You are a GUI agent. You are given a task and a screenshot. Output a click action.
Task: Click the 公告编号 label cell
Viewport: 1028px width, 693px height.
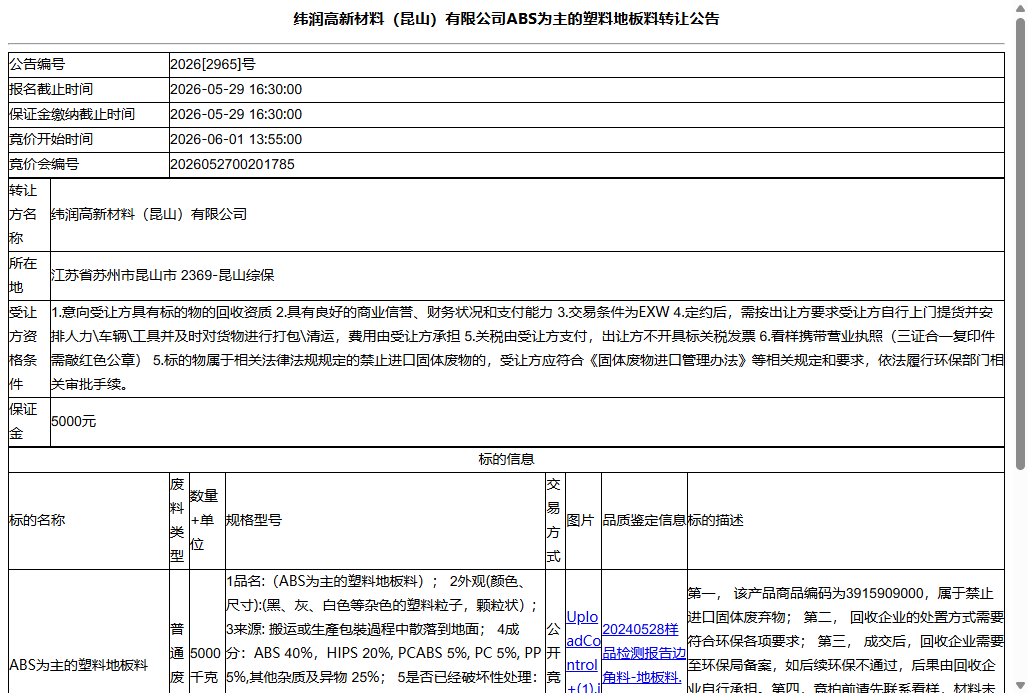pos(89,64)
